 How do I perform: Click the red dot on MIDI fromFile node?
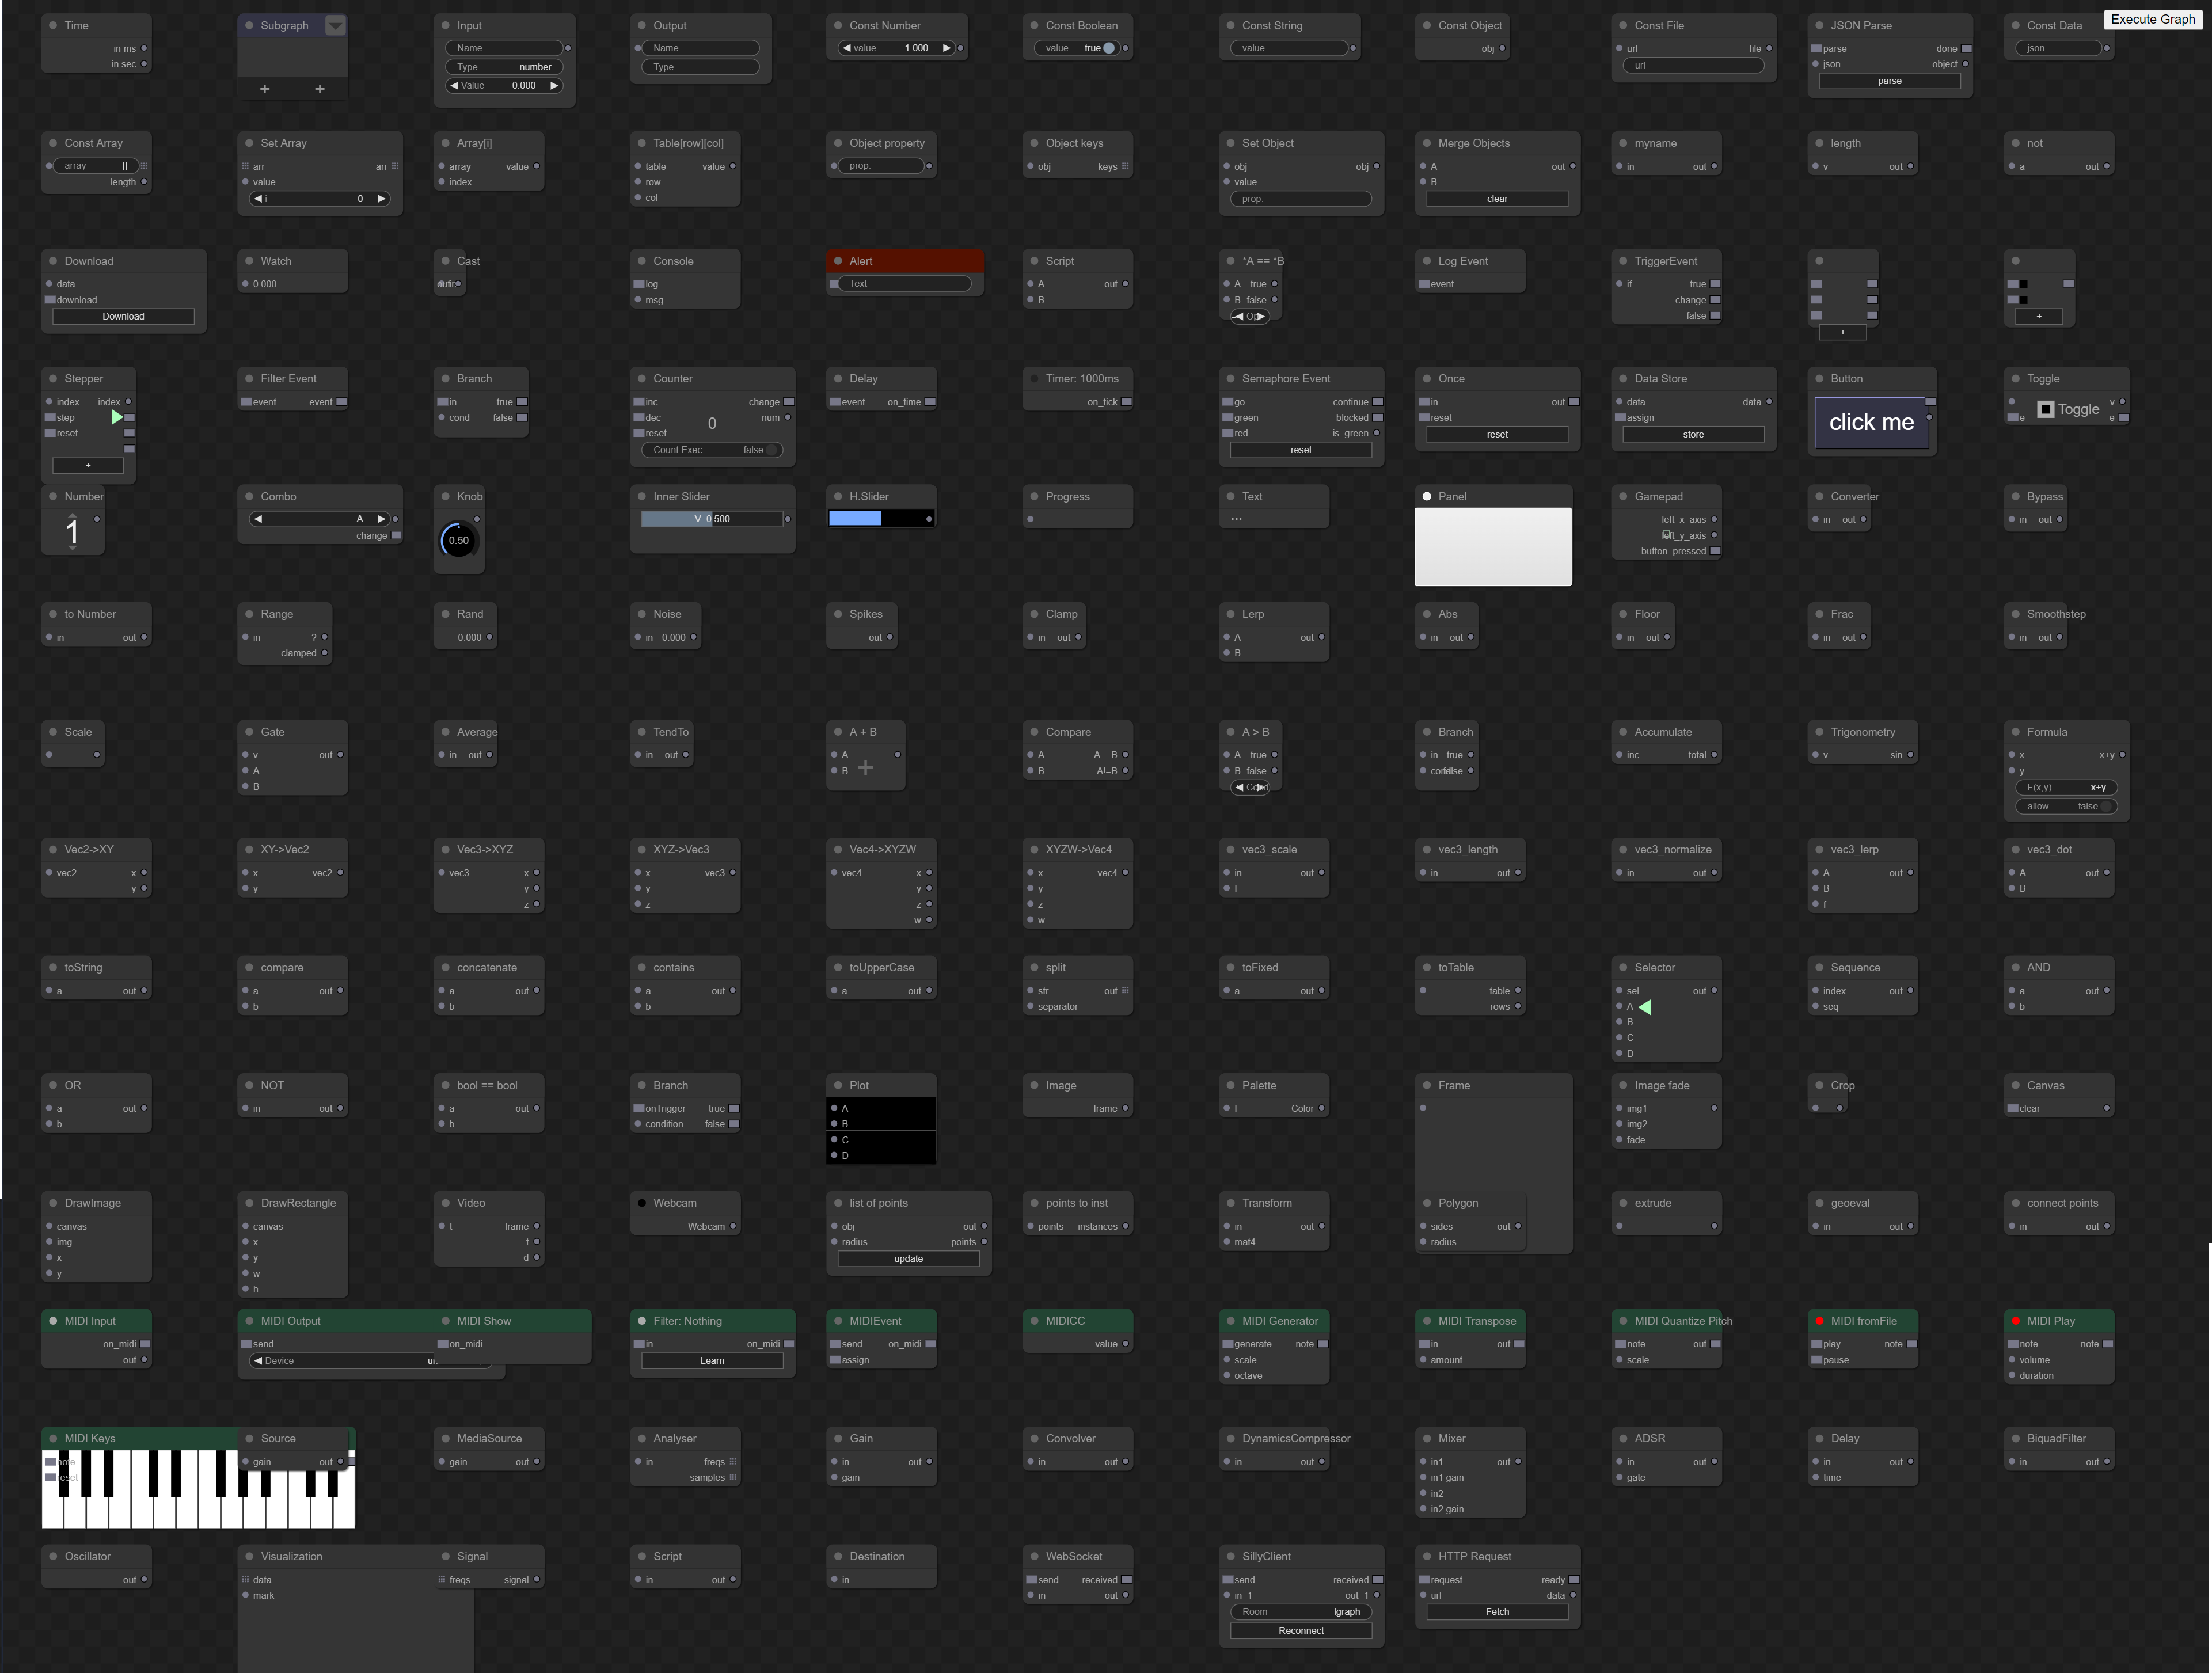point(1819,1321)
